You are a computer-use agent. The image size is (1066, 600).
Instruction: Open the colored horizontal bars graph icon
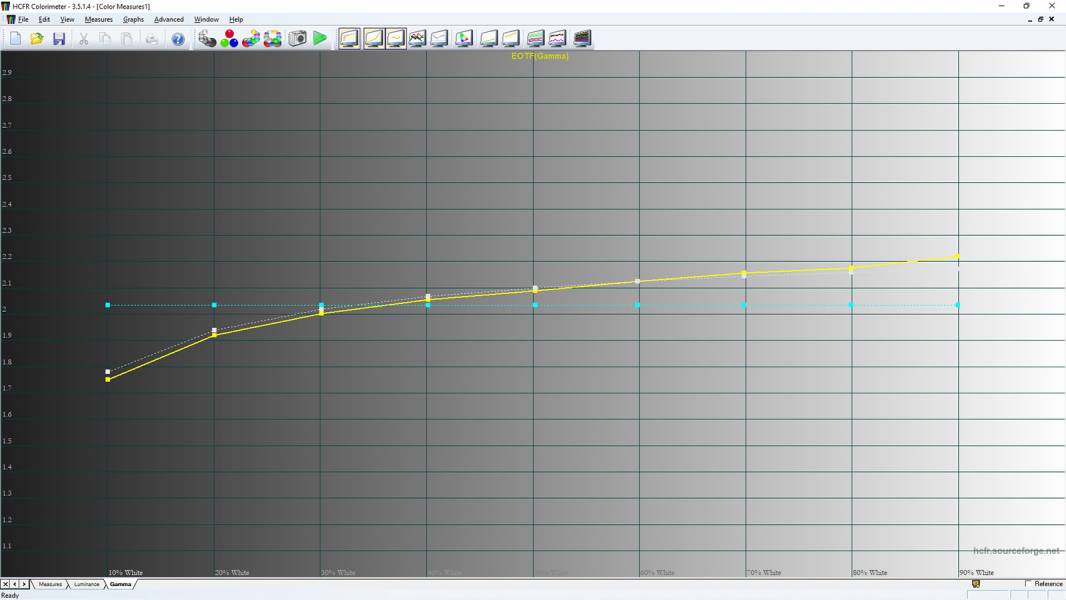536,38
